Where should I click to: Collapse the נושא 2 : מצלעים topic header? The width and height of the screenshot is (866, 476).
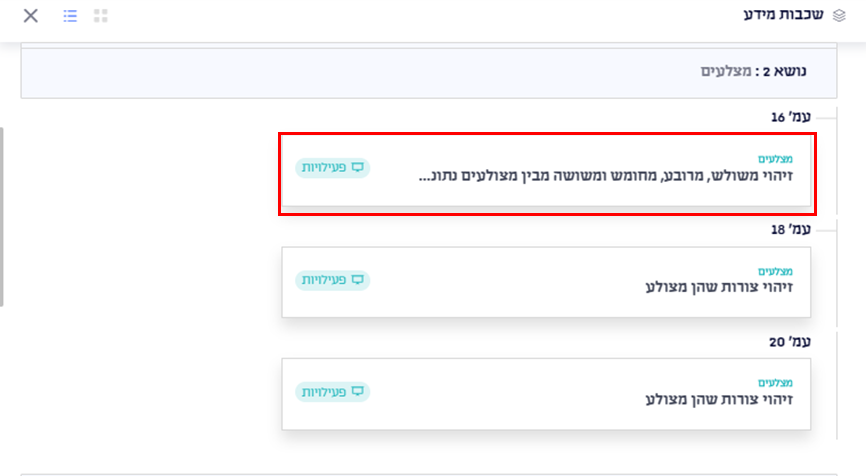pyautogui.click(x=754, y=72)
